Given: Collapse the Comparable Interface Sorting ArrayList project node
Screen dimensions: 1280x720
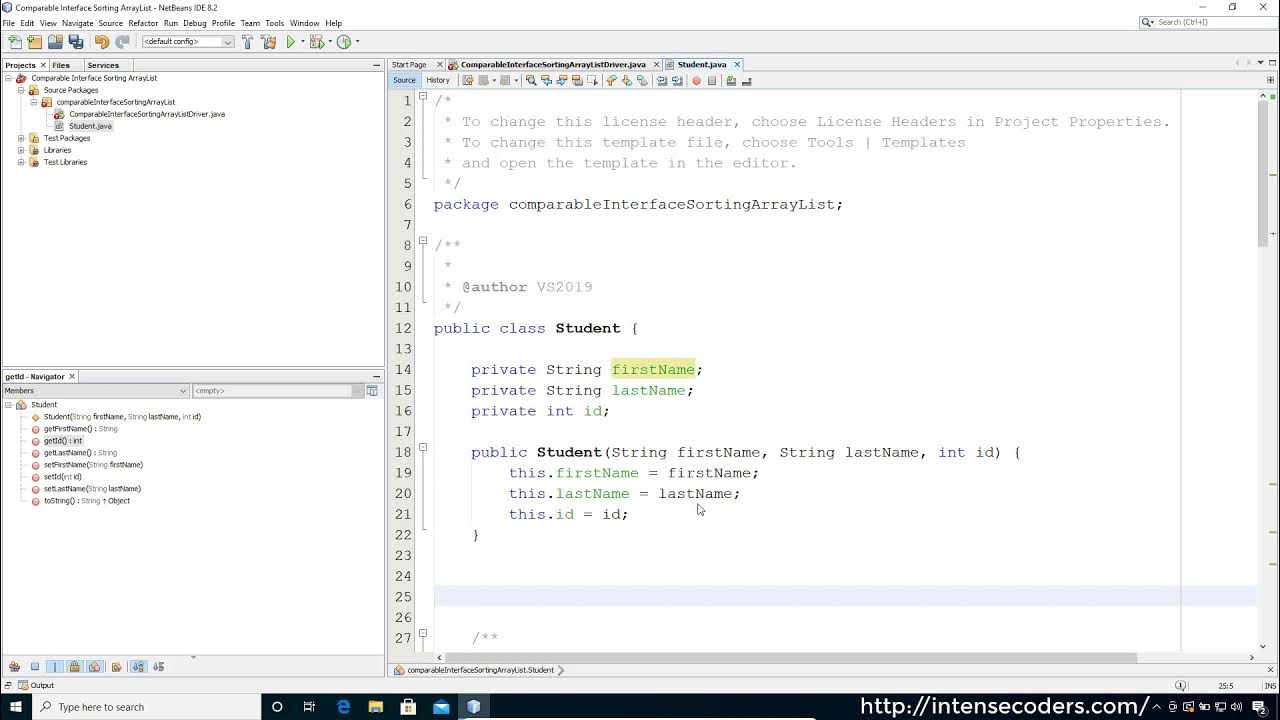Looking at the screenshot, I should (9, 78).
